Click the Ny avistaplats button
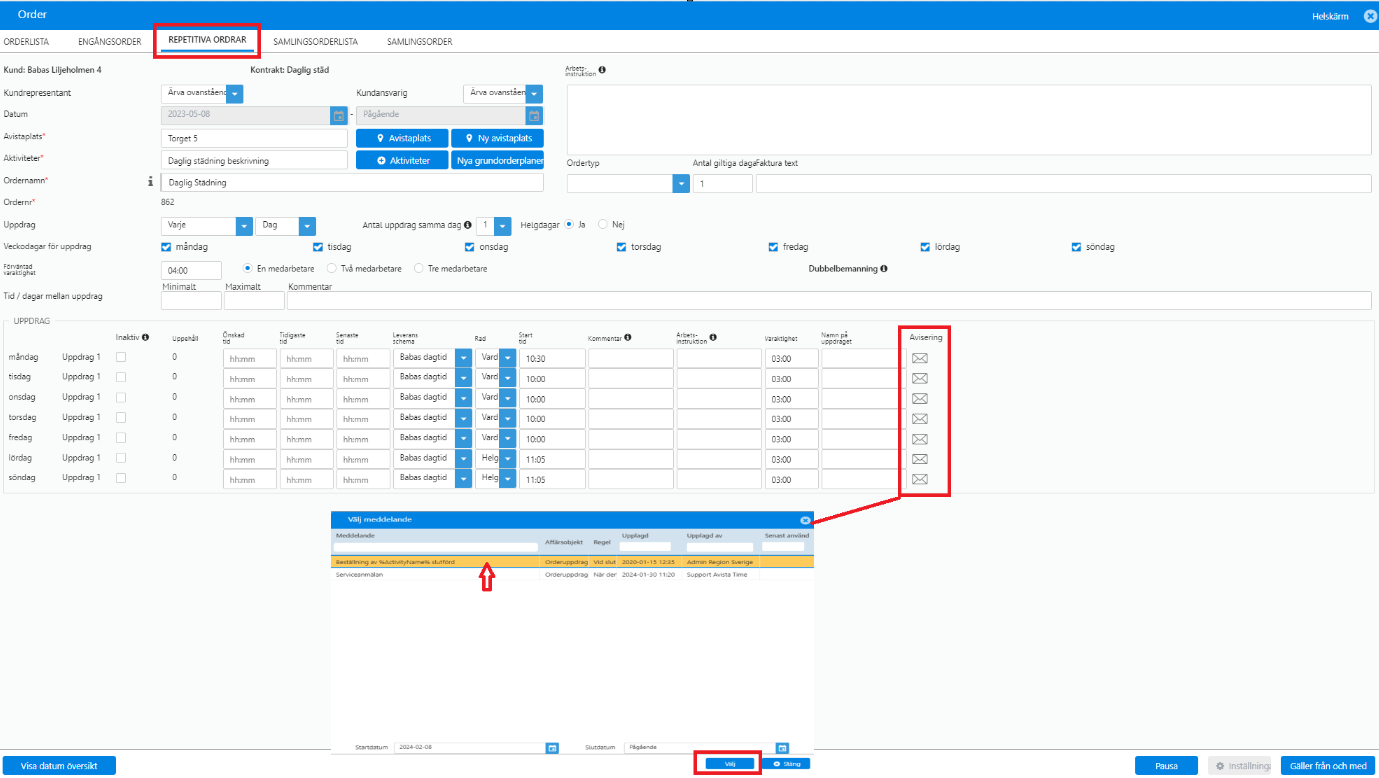This screenshot has width=1379, height=778. click(x=497, y=138)
